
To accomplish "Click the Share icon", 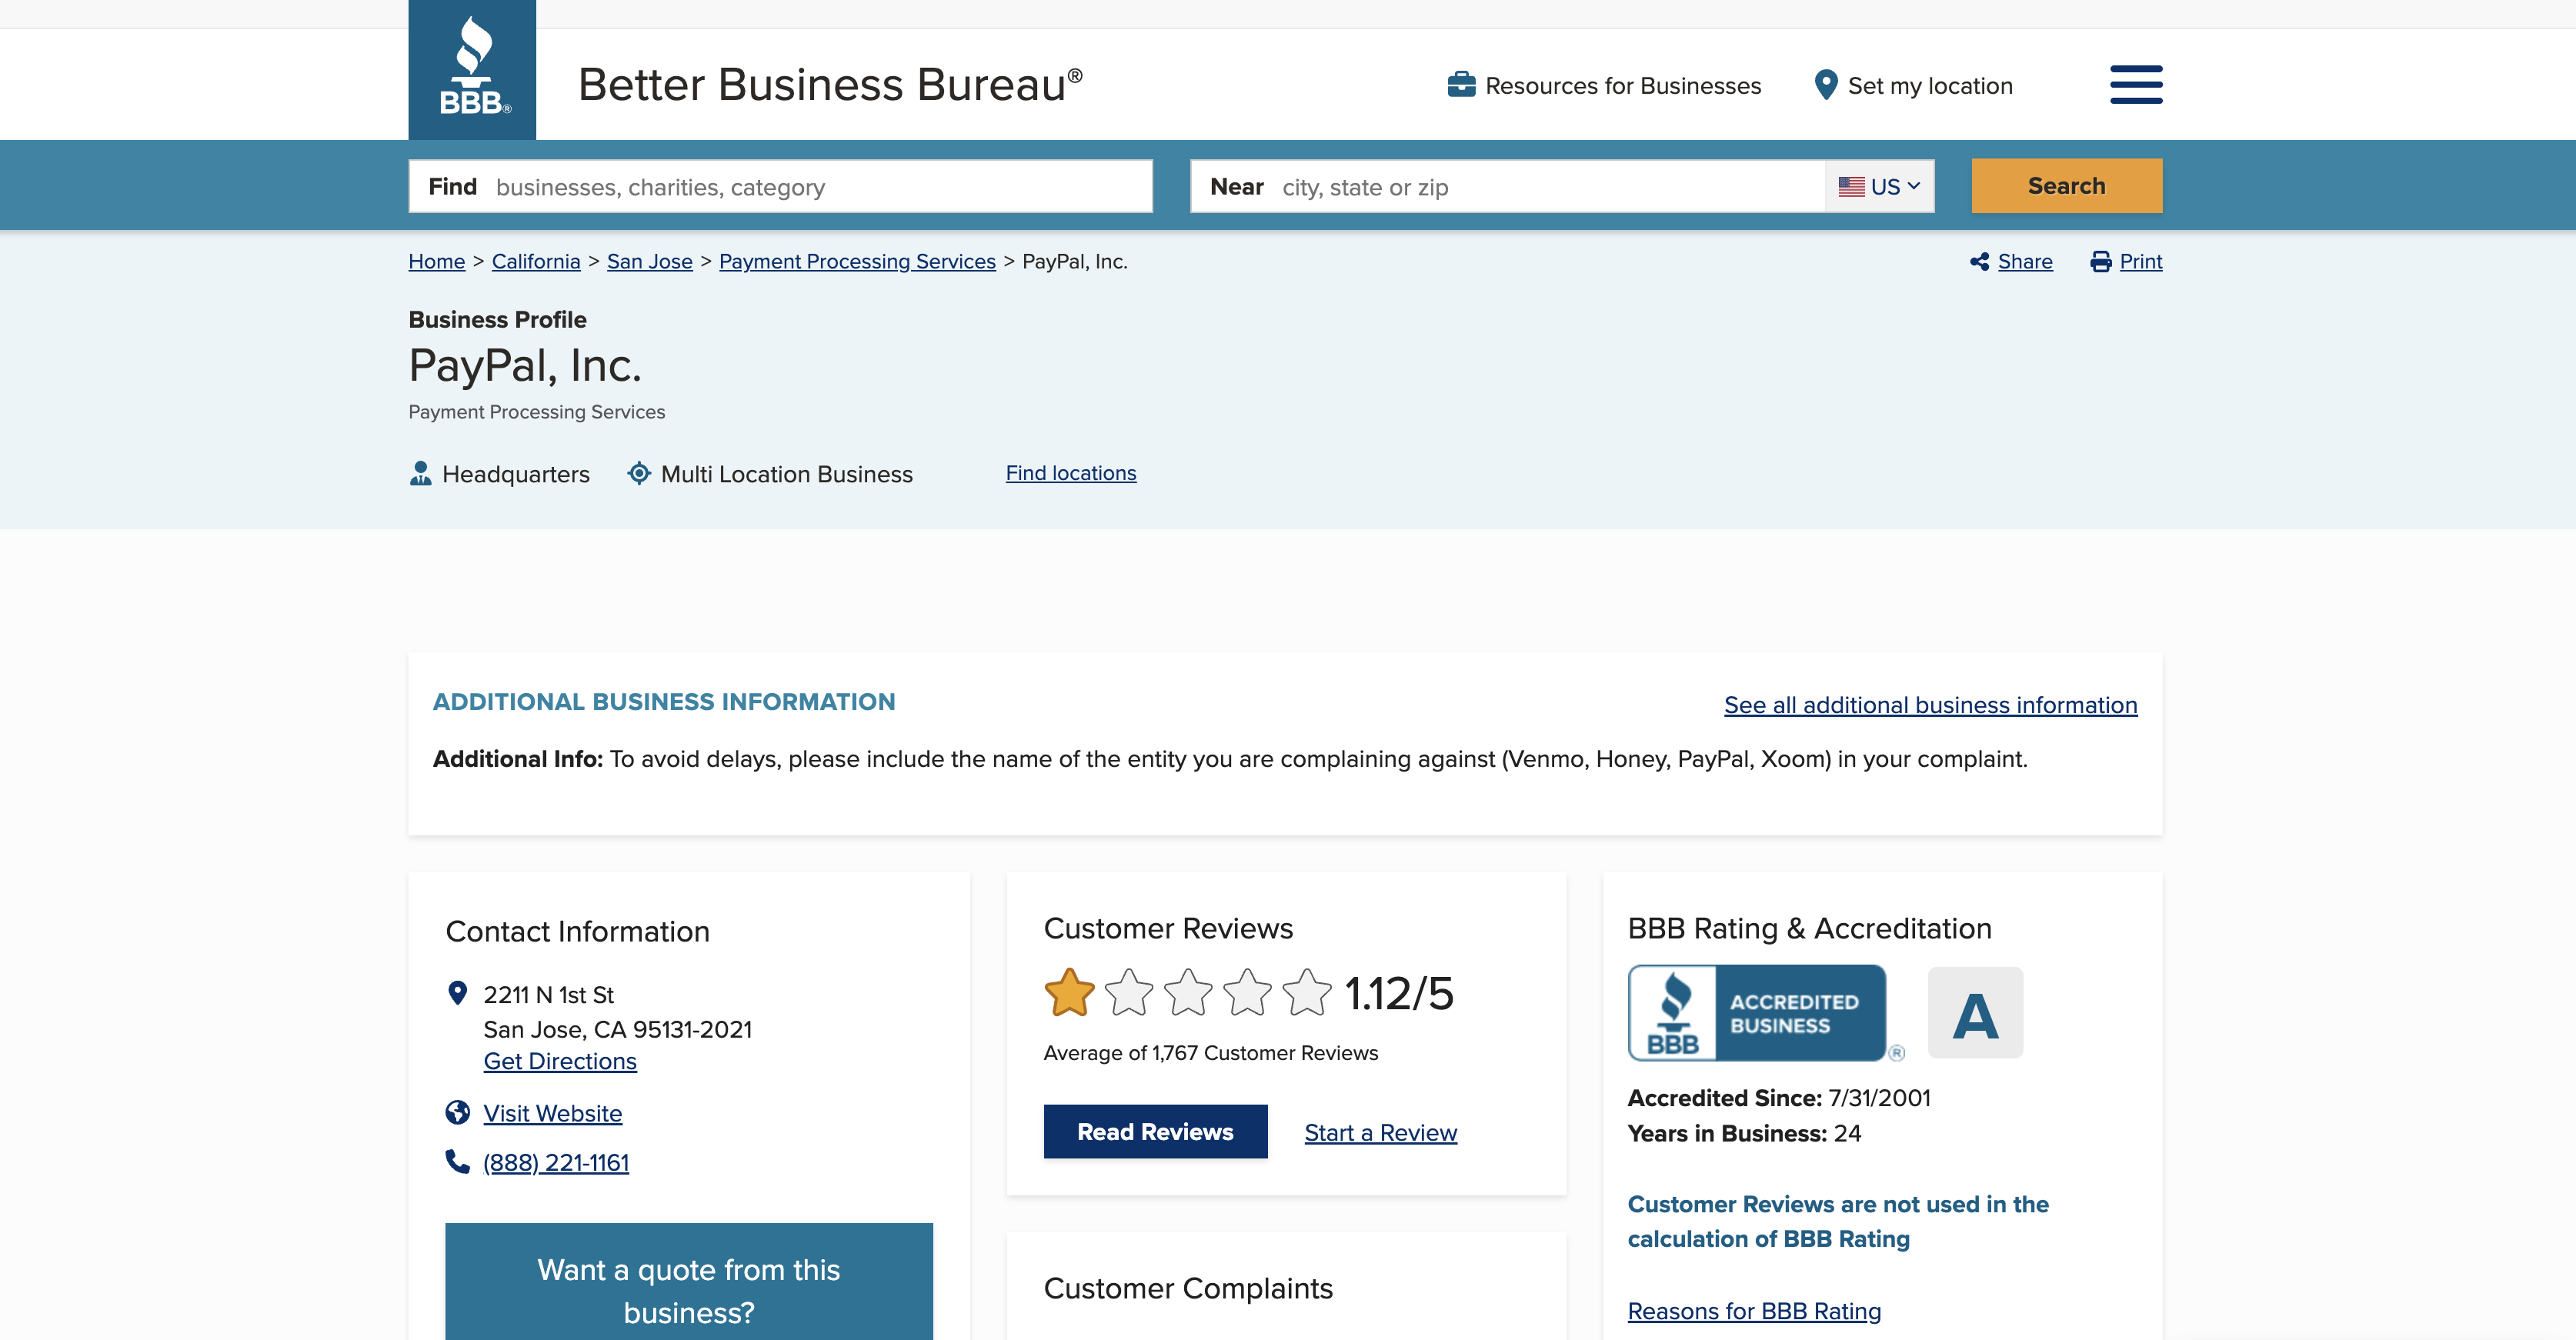I will [1979, 262].
